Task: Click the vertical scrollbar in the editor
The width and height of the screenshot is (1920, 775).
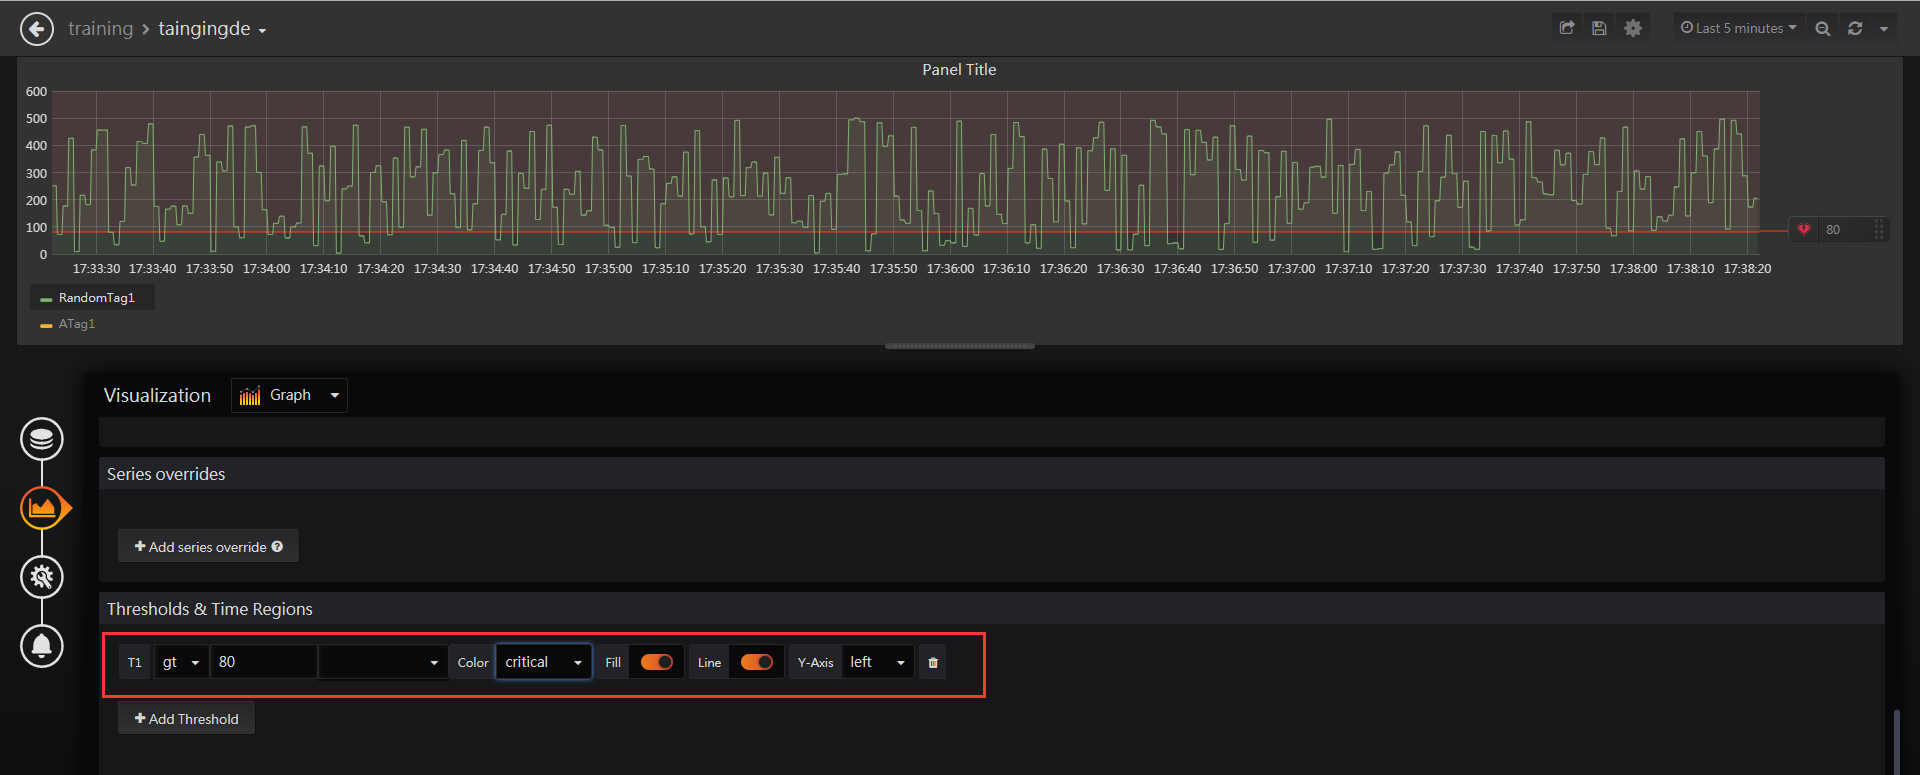Action: (x=1896, y=740)
